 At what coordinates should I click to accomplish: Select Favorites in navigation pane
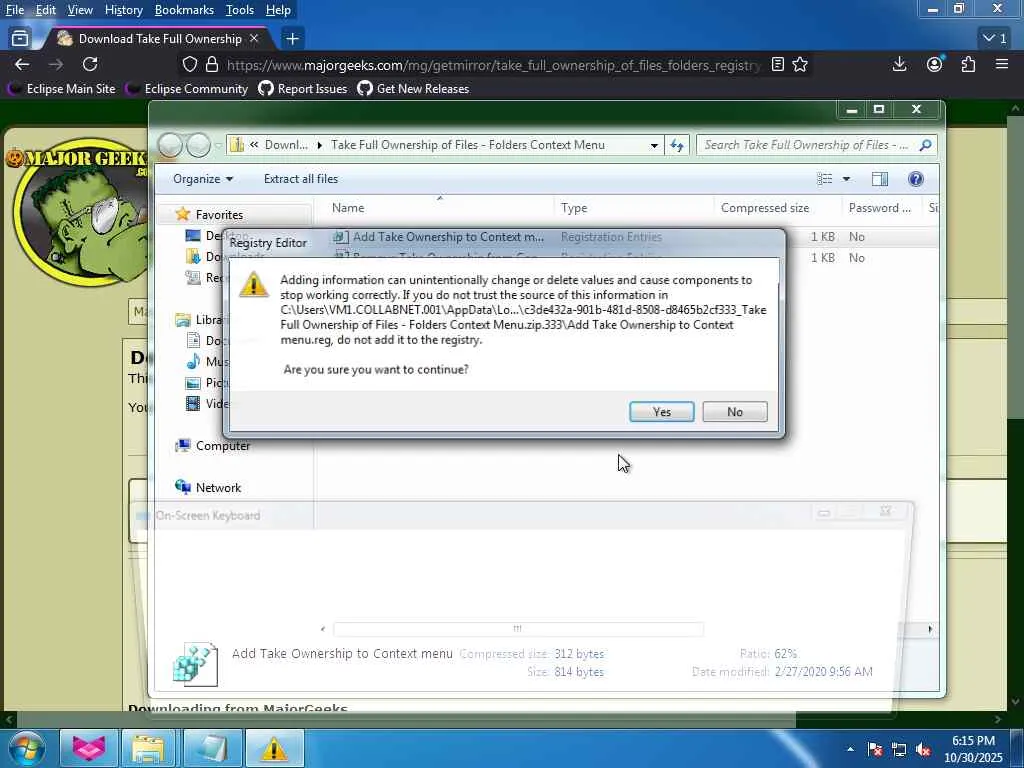click(219, 215)
